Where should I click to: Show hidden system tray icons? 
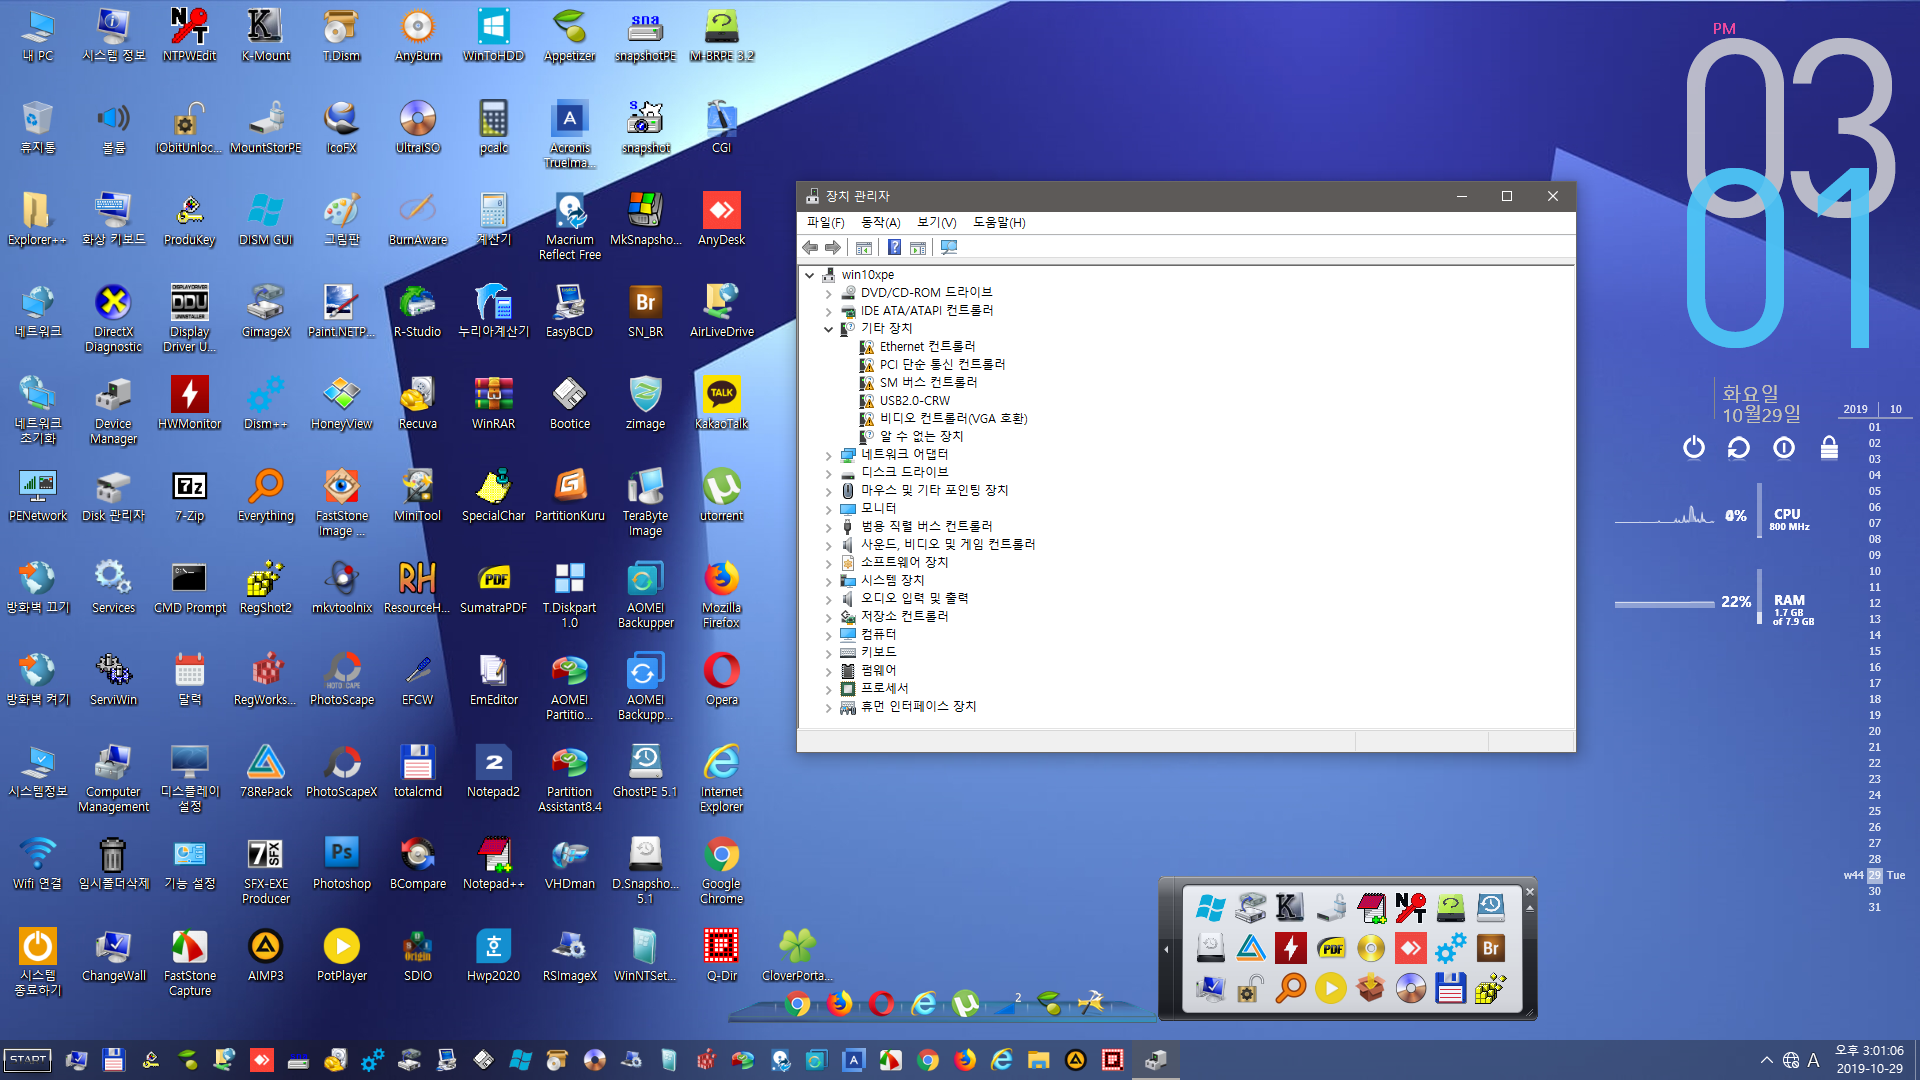point(1767,1060)
